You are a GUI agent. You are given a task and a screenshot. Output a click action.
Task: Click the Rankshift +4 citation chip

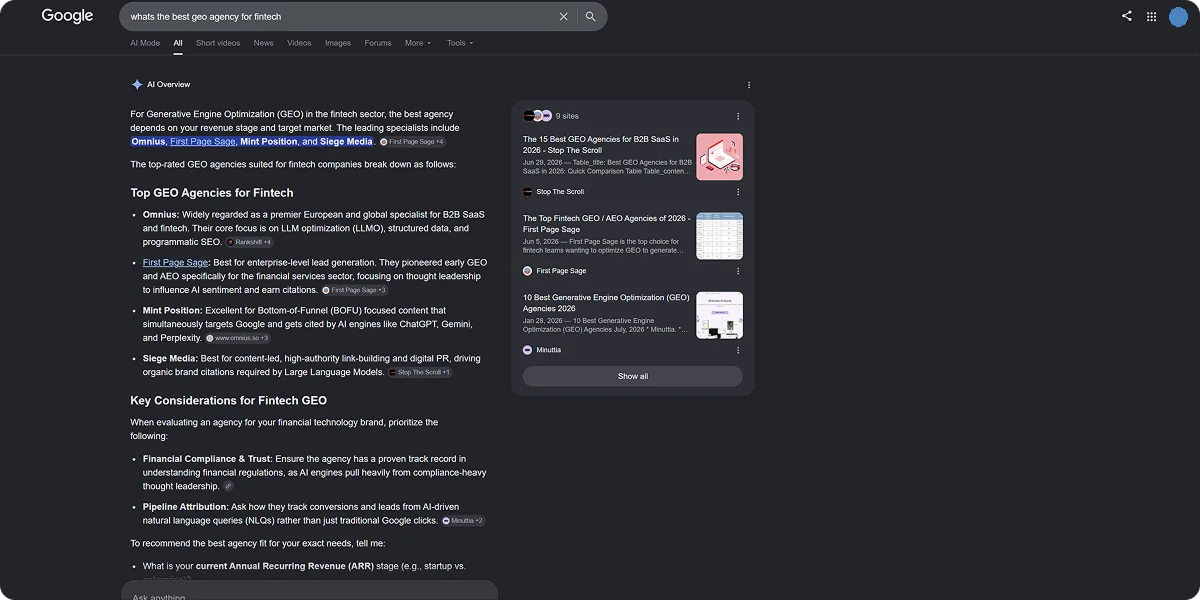click(249, 242)
